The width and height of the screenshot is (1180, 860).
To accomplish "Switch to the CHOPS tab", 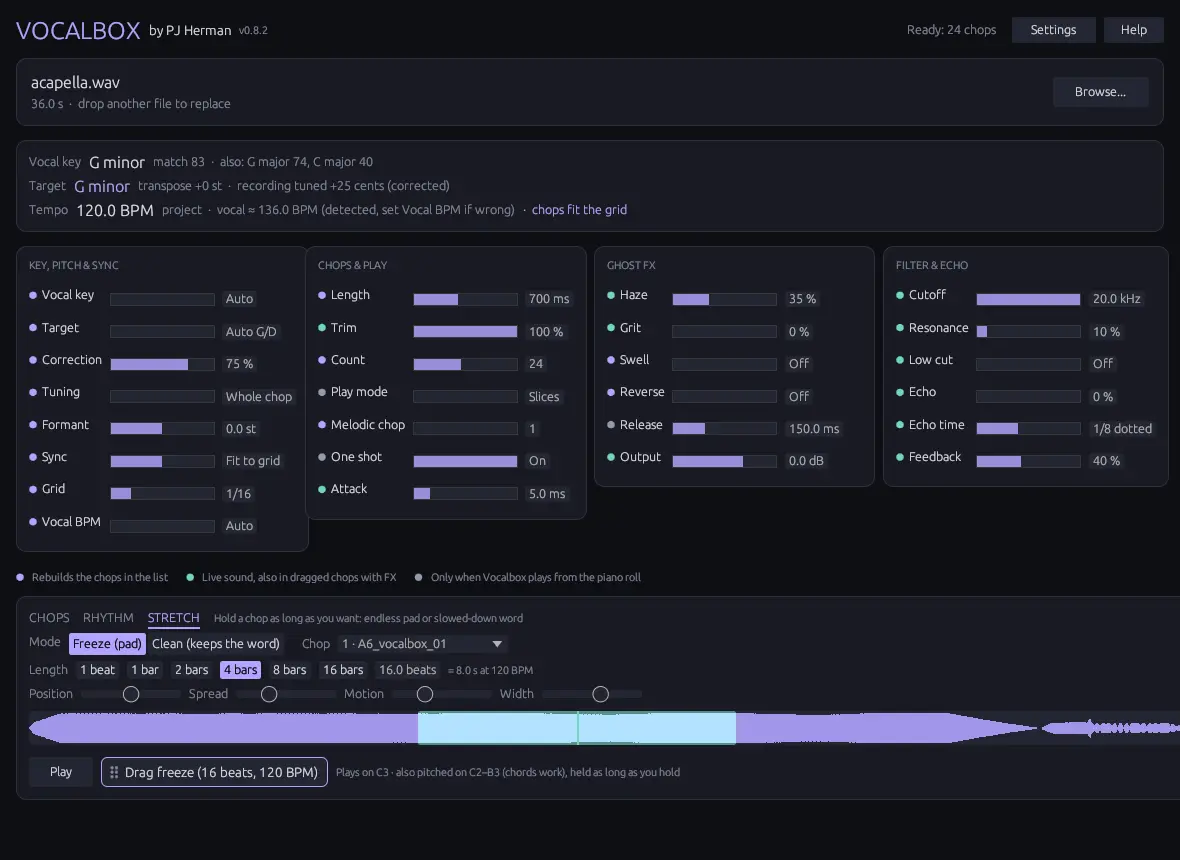I will coord(49,618).
